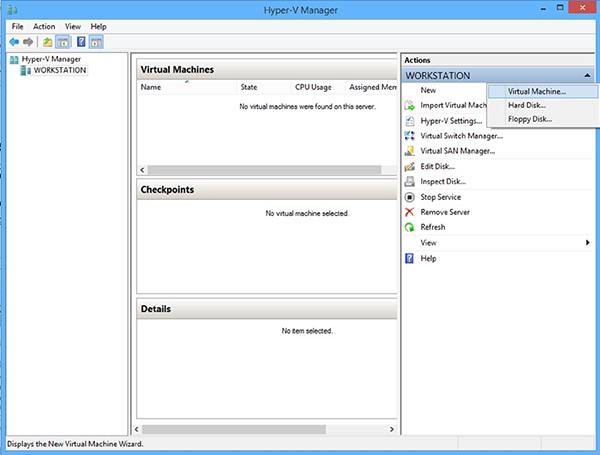Toggle the Show/Hide Action Pane toolbar icon
This screenshot has height=455, width=600.
point(96,42)
